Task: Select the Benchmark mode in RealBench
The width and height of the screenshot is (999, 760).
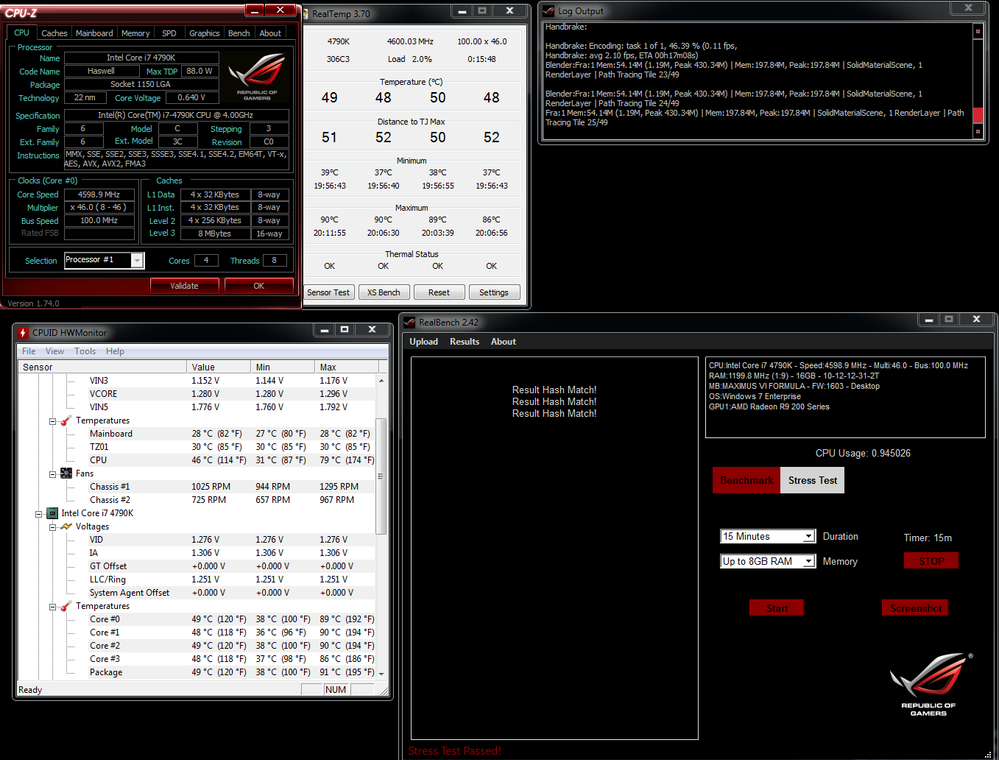Action: 746,480
